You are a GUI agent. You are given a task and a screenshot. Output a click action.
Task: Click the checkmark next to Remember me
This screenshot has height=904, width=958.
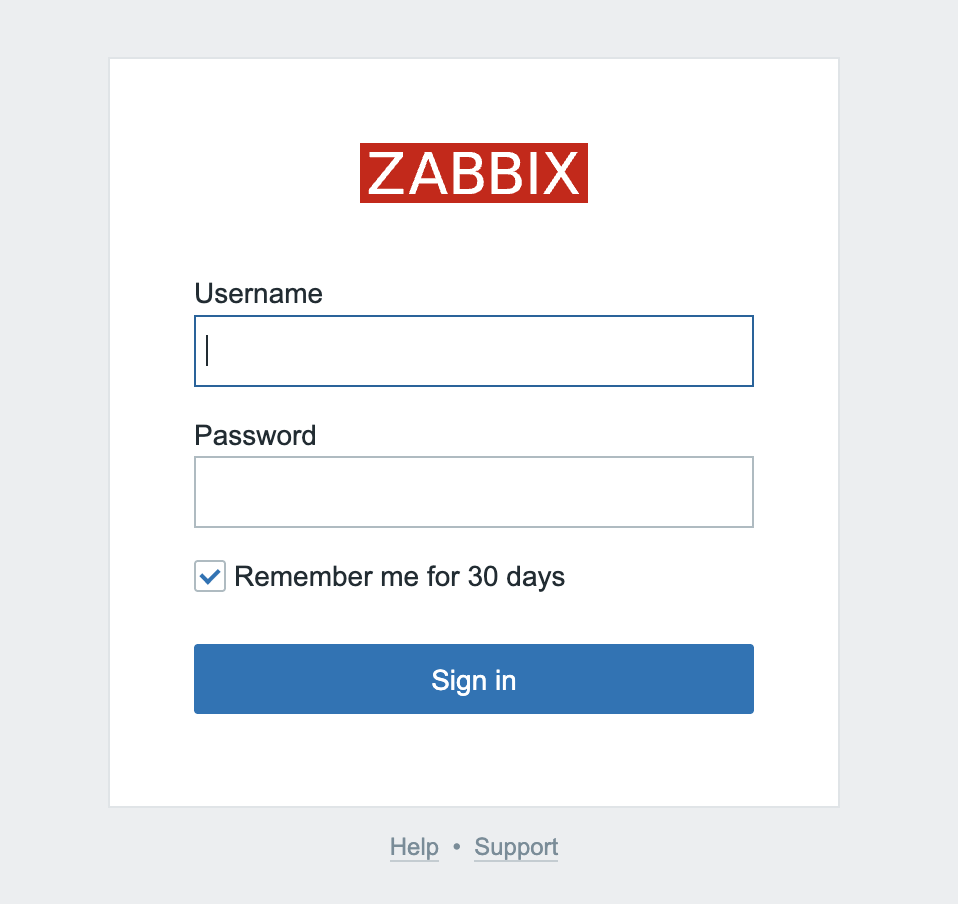point(209,576)
